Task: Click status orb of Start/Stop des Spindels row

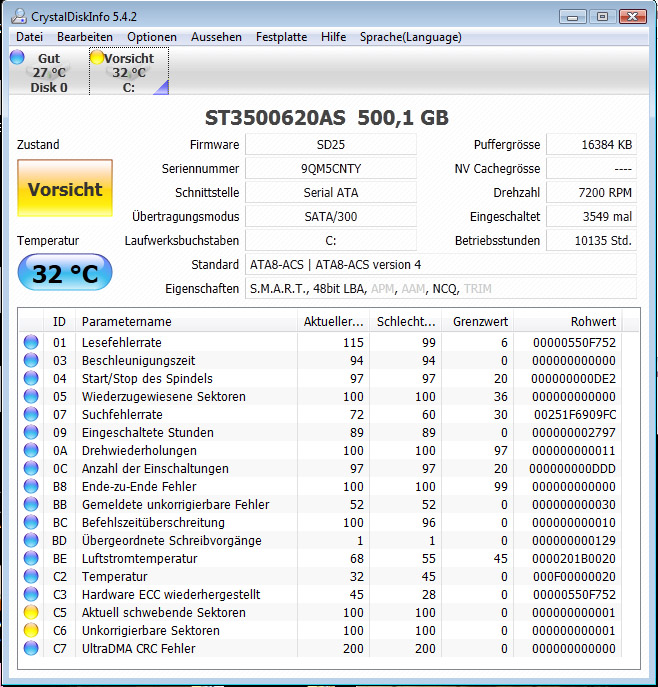Action: [31, 378]
